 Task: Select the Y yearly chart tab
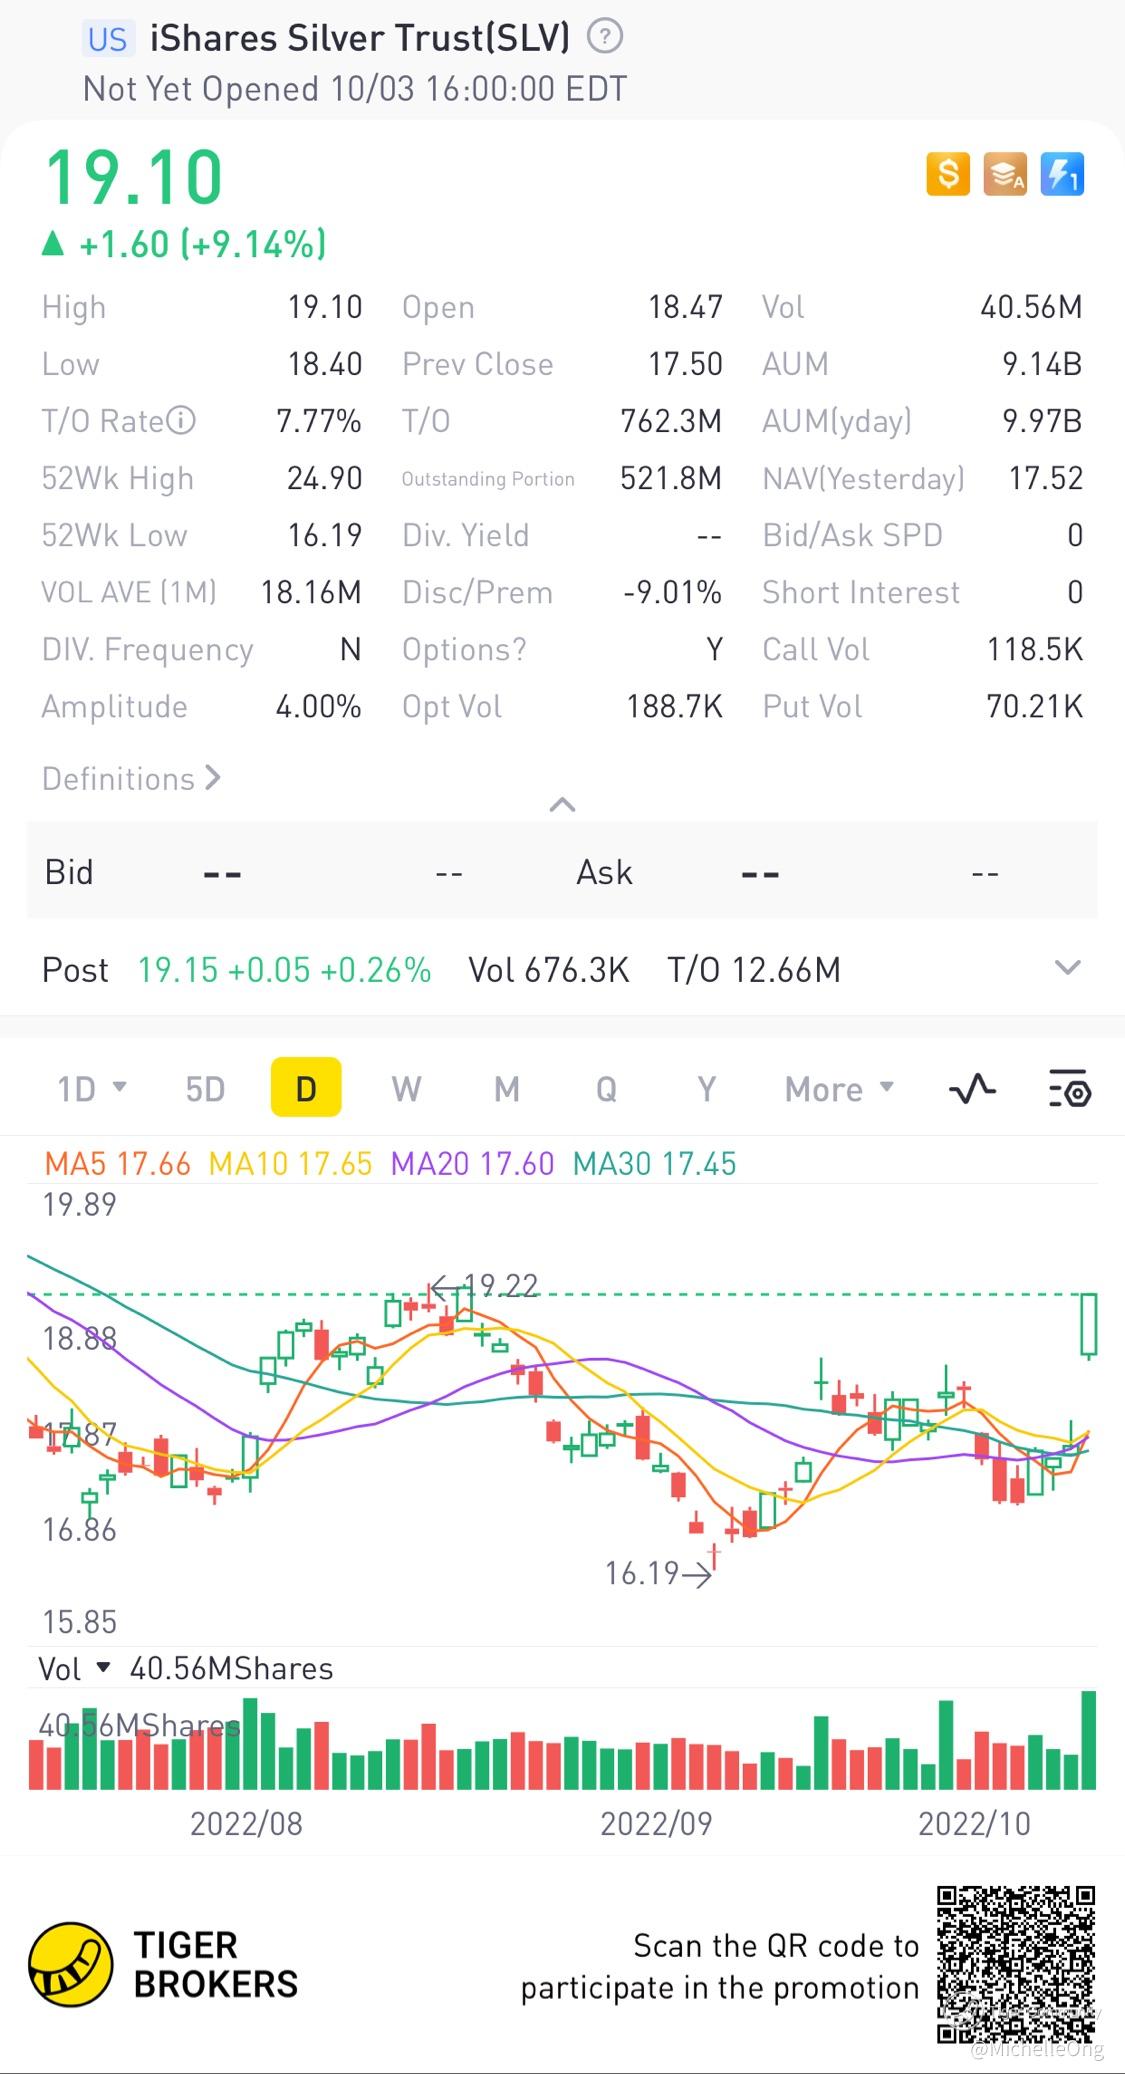pyautogui.click(x=707, y=1088)
